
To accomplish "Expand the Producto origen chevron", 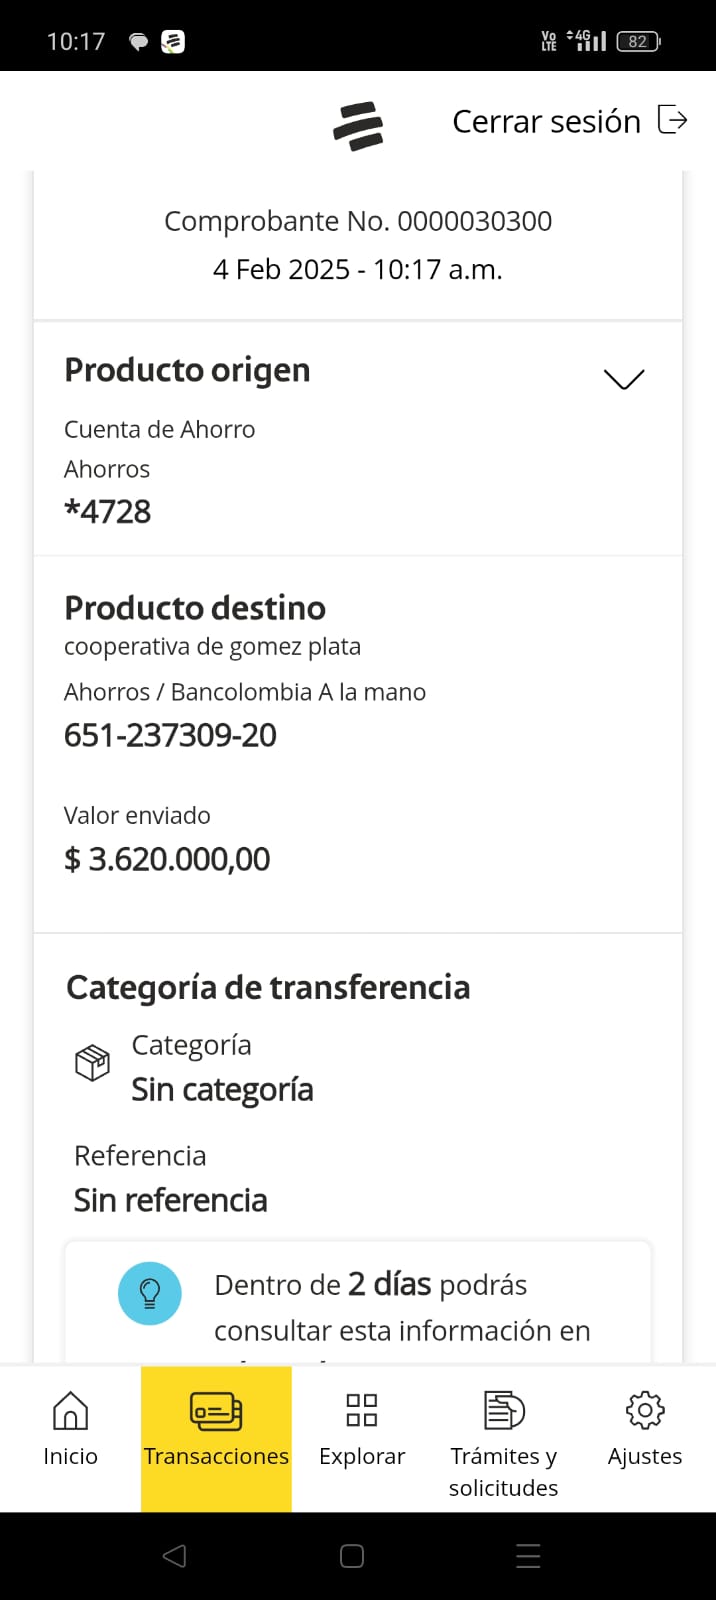I will pos(624,379).
